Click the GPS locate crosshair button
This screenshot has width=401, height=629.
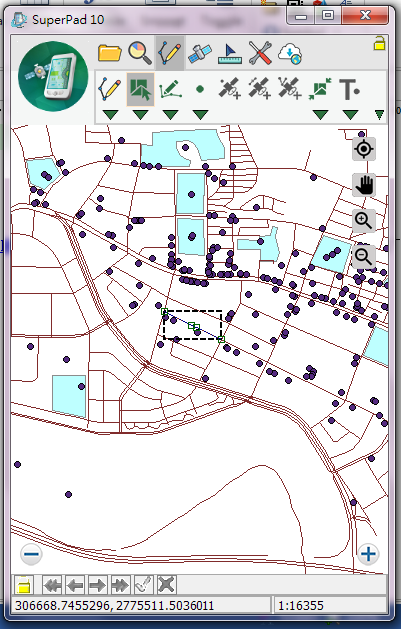(364, 149)
